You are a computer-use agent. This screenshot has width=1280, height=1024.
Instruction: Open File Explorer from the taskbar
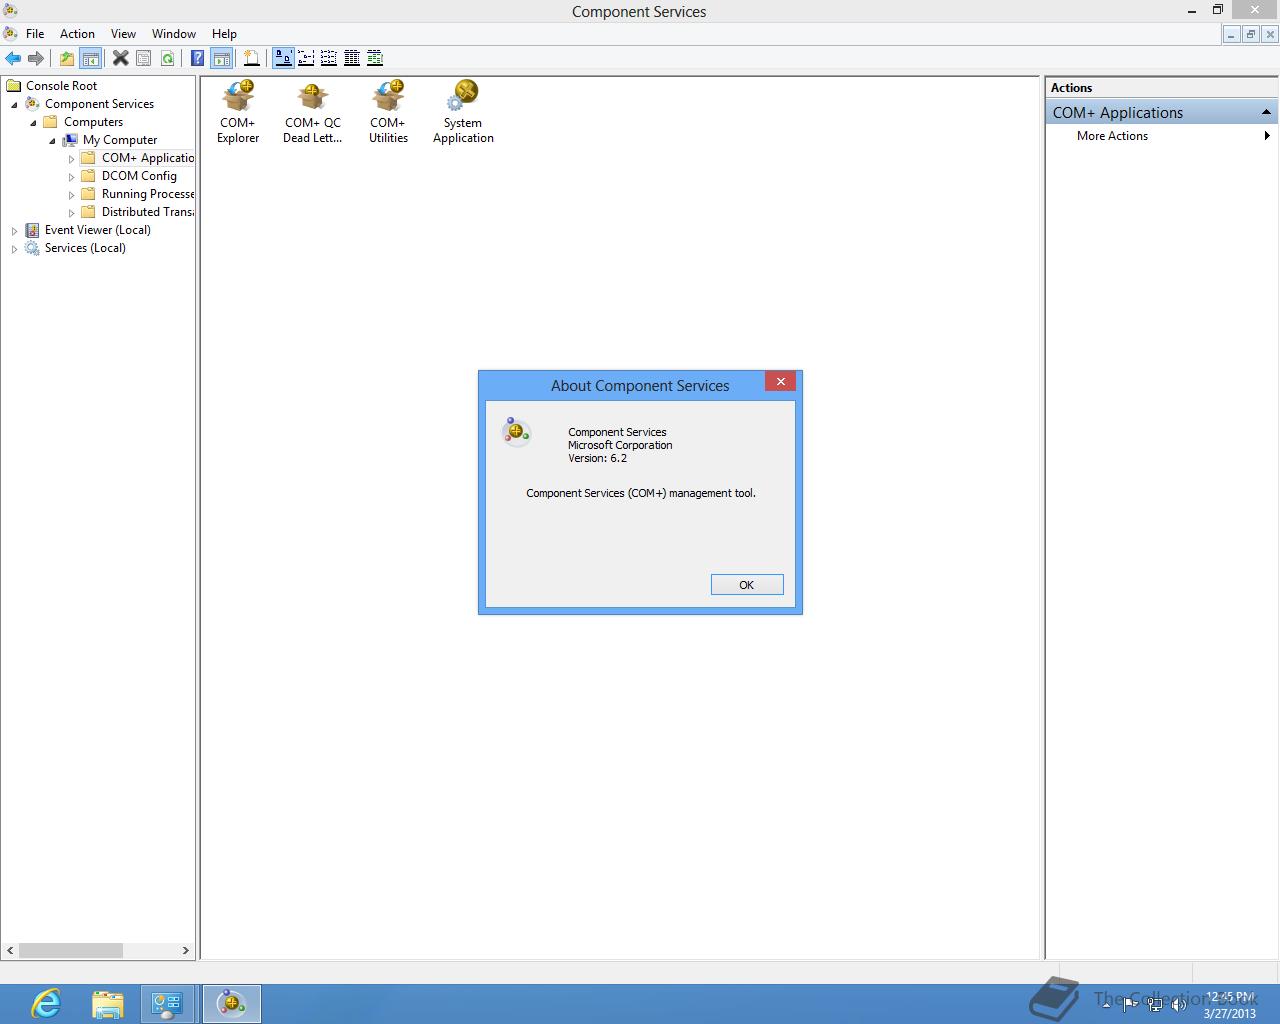[107, 1003]
